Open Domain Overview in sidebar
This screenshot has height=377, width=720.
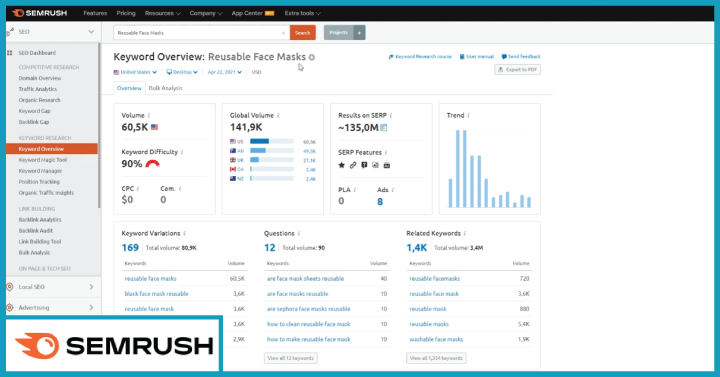[x=40, y=78]
